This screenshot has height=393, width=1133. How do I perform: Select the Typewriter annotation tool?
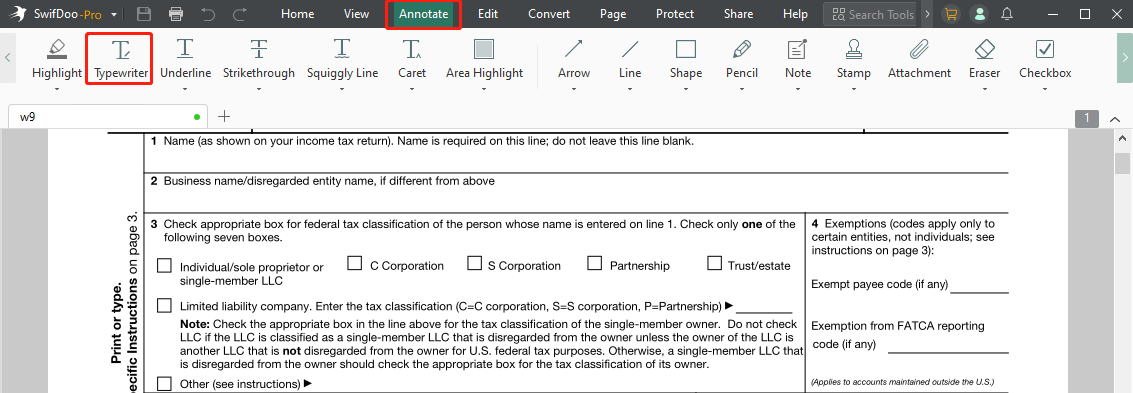click(121, 59)
